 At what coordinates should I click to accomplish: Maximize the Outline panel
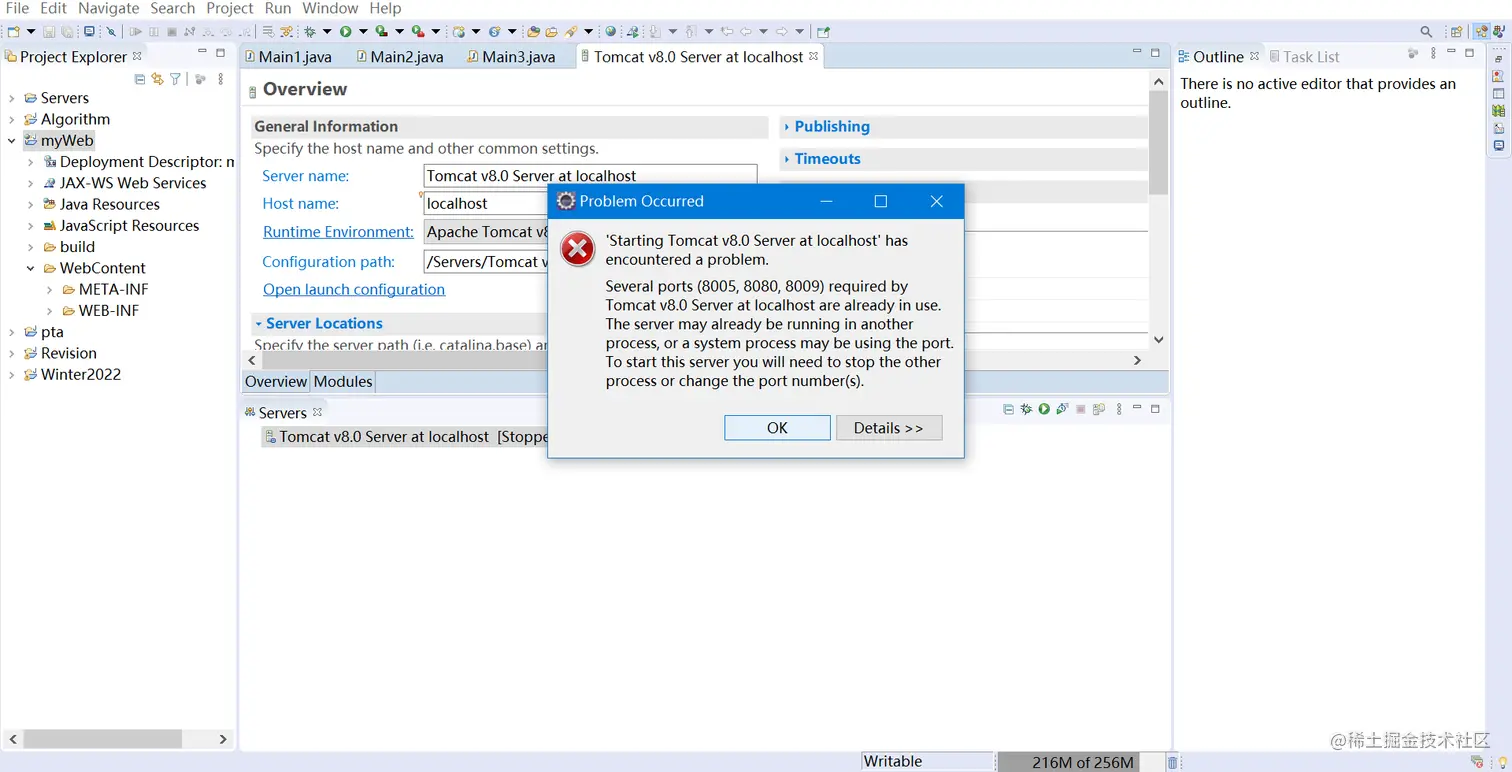pos(1469,53)
